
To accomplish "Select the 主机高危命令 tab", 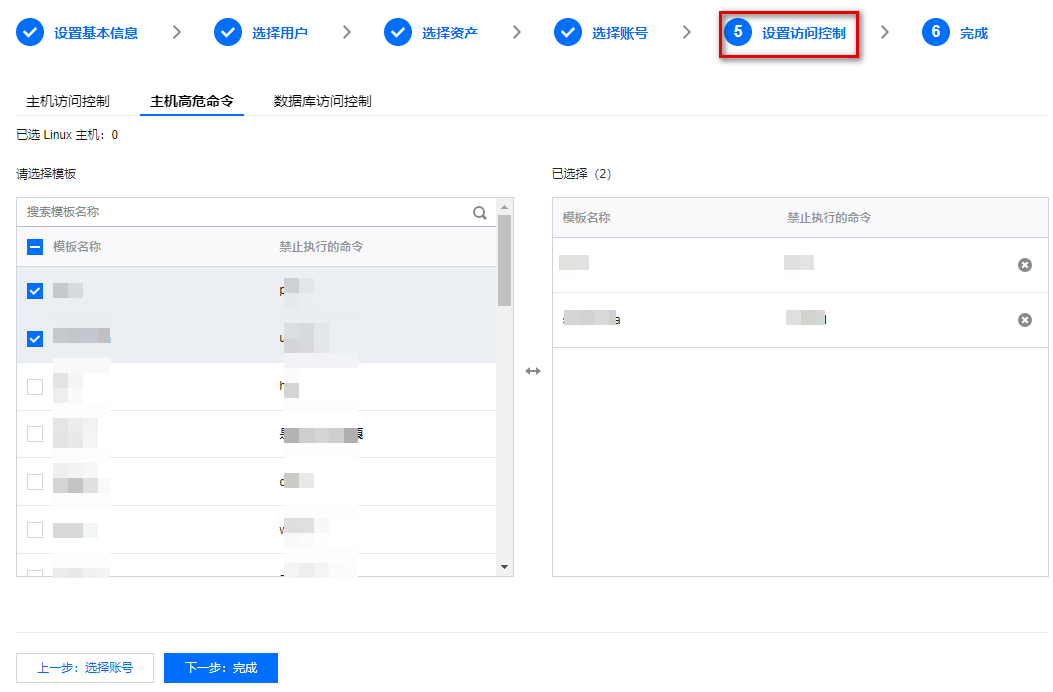I will (x=191, y=101).
